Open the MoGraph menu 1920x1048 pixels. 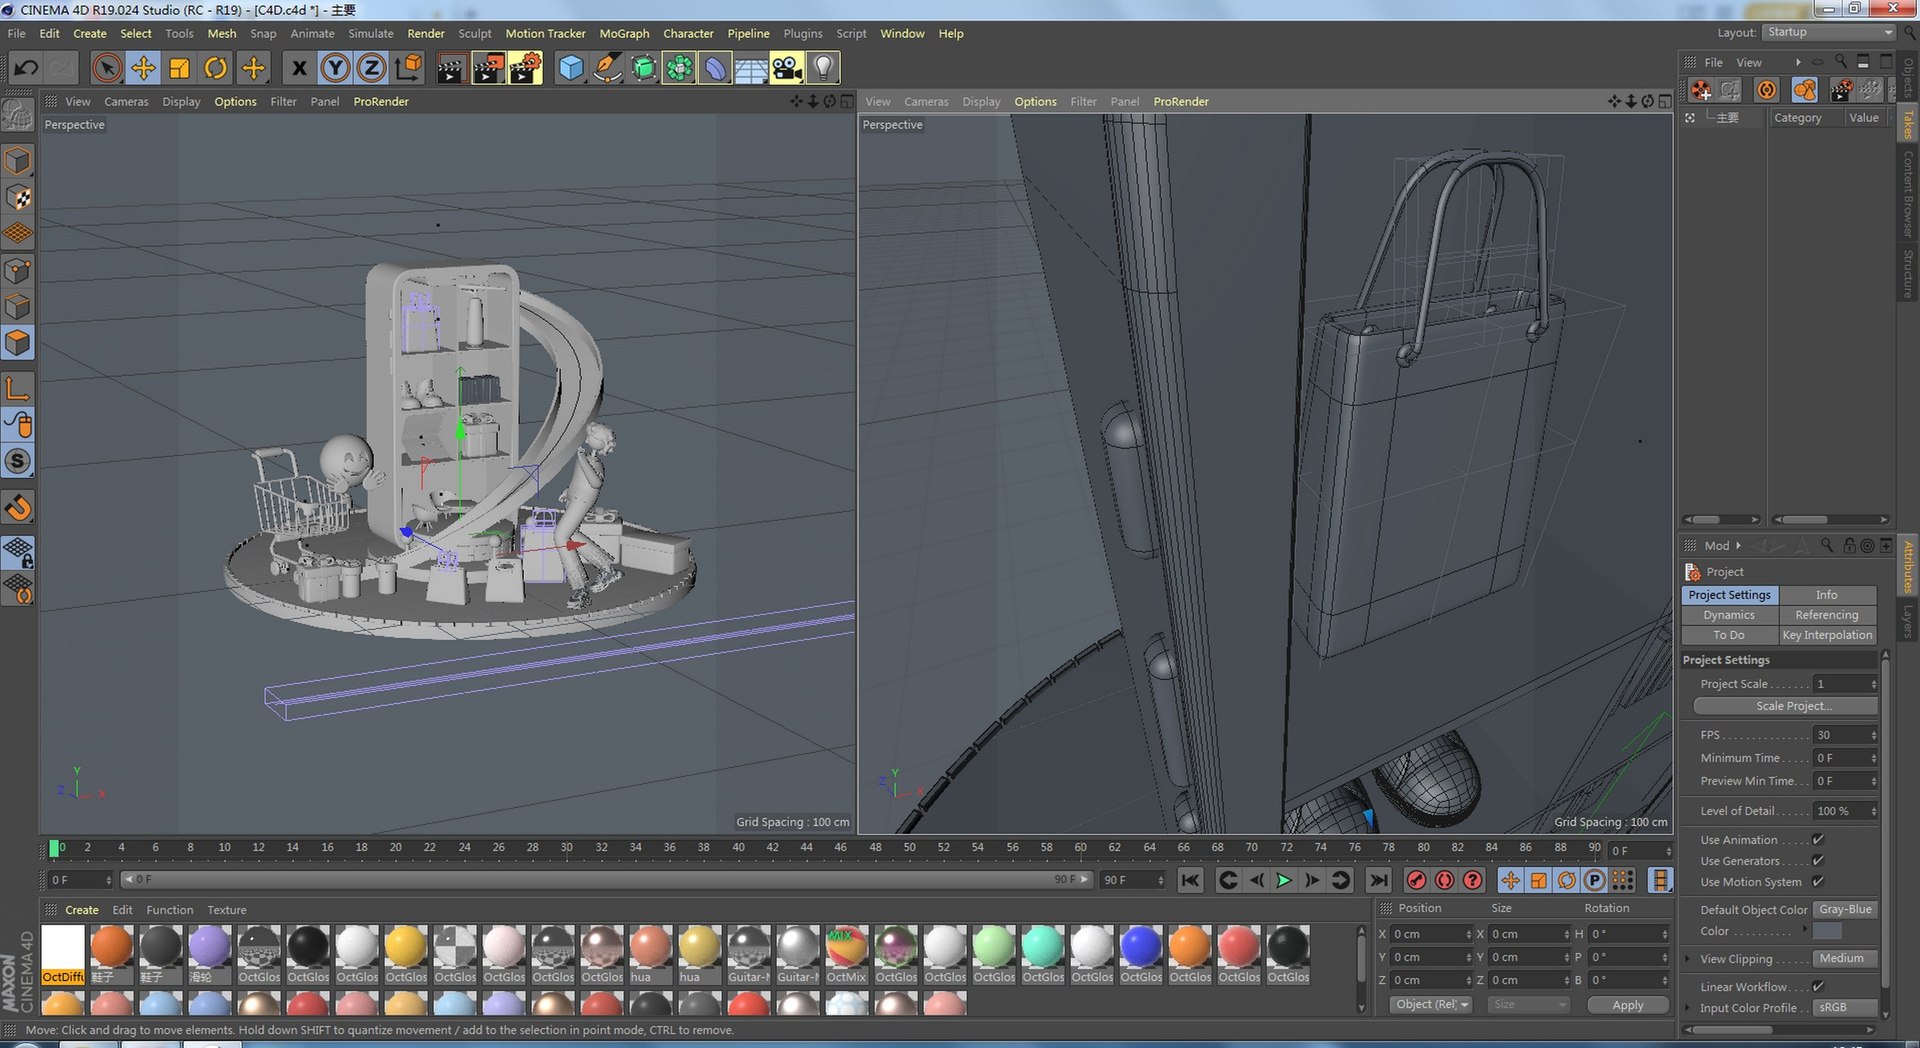tap(624, 33)
